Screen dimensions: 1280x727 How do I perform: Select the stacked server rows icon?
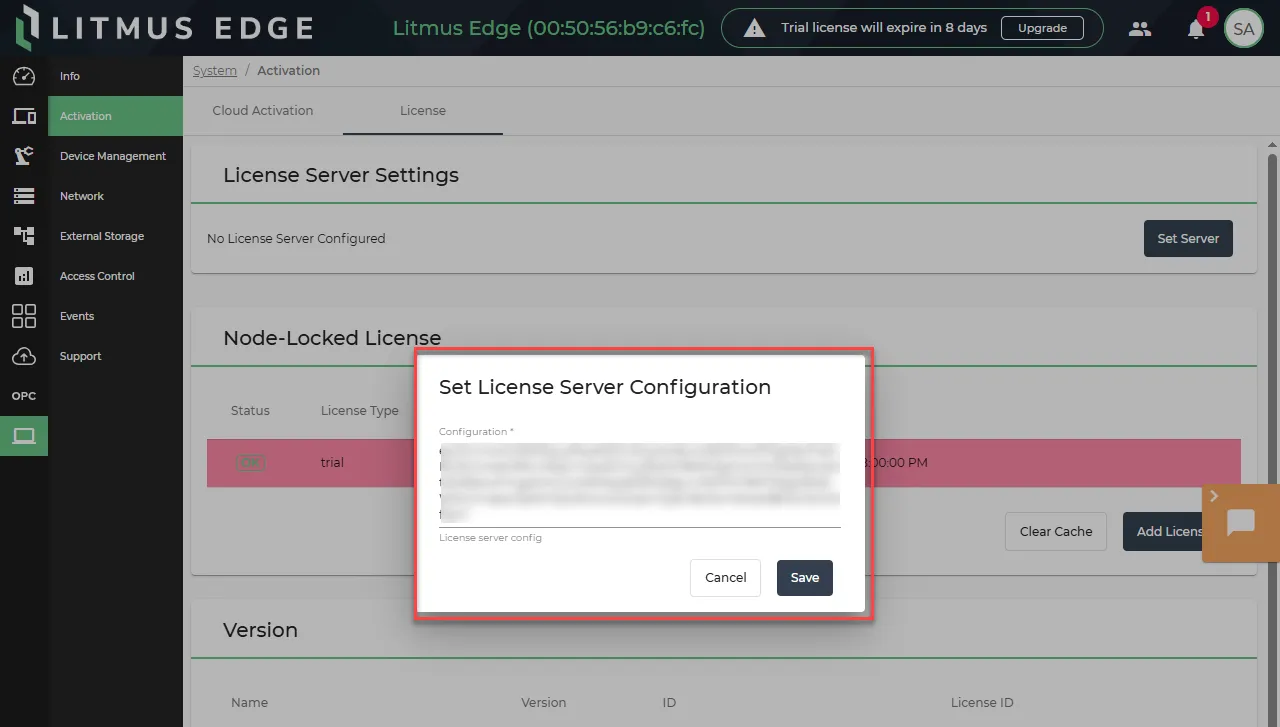point(24,196)
